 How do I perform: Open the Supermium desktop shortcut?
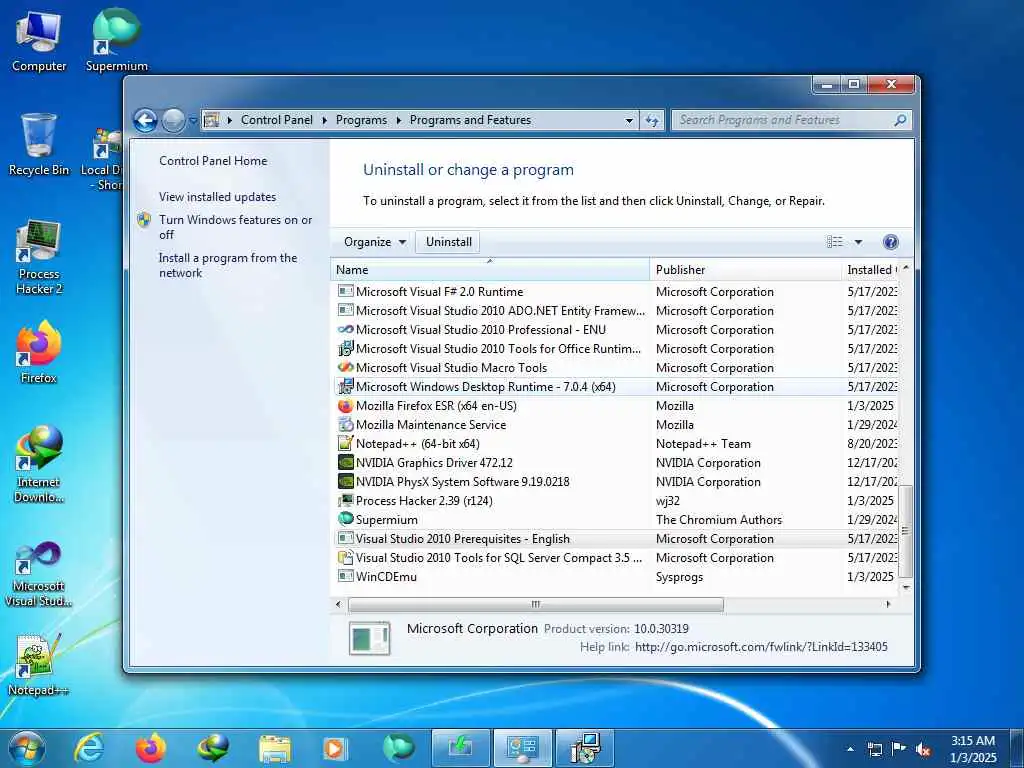[116, 40]
